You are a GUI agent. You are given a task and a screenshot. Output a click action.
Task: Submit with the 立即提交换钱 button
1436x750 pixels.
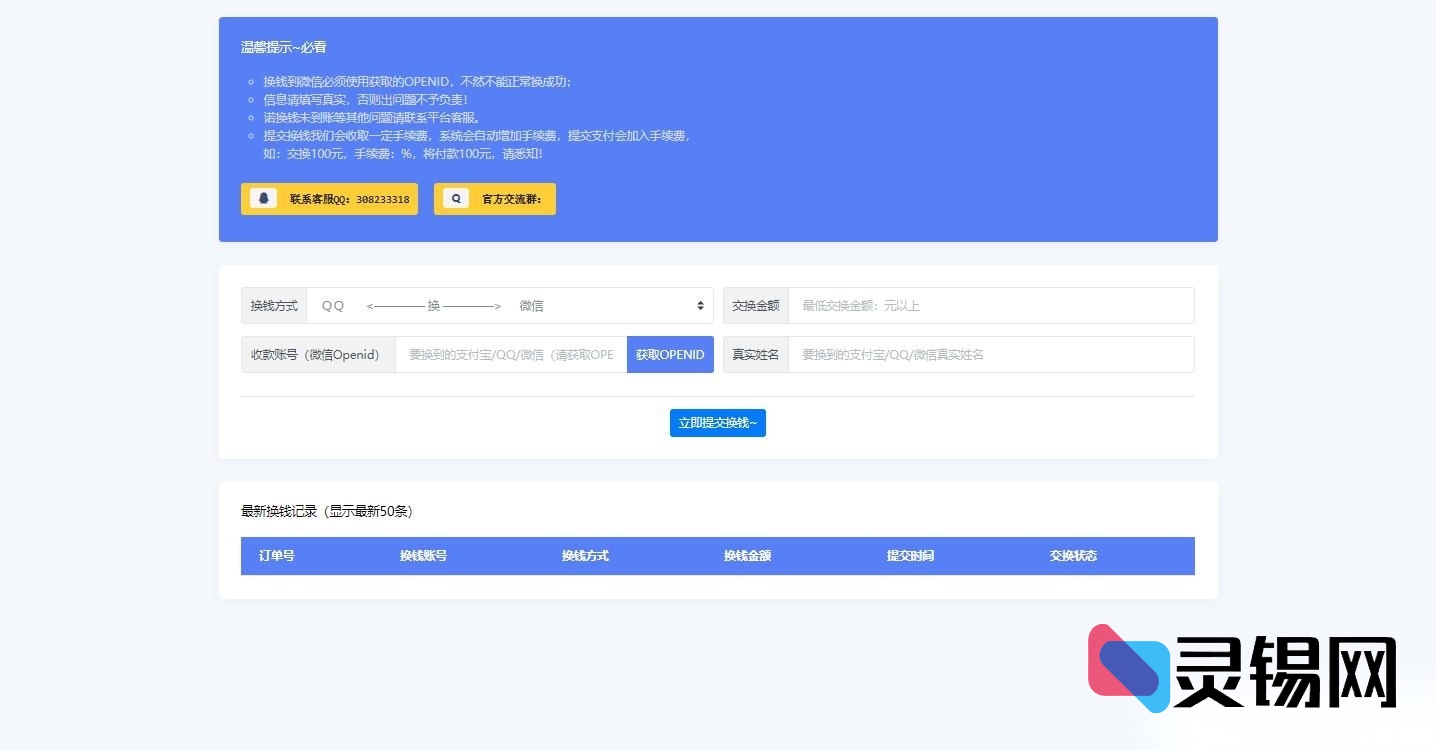[x=717, y=423]
